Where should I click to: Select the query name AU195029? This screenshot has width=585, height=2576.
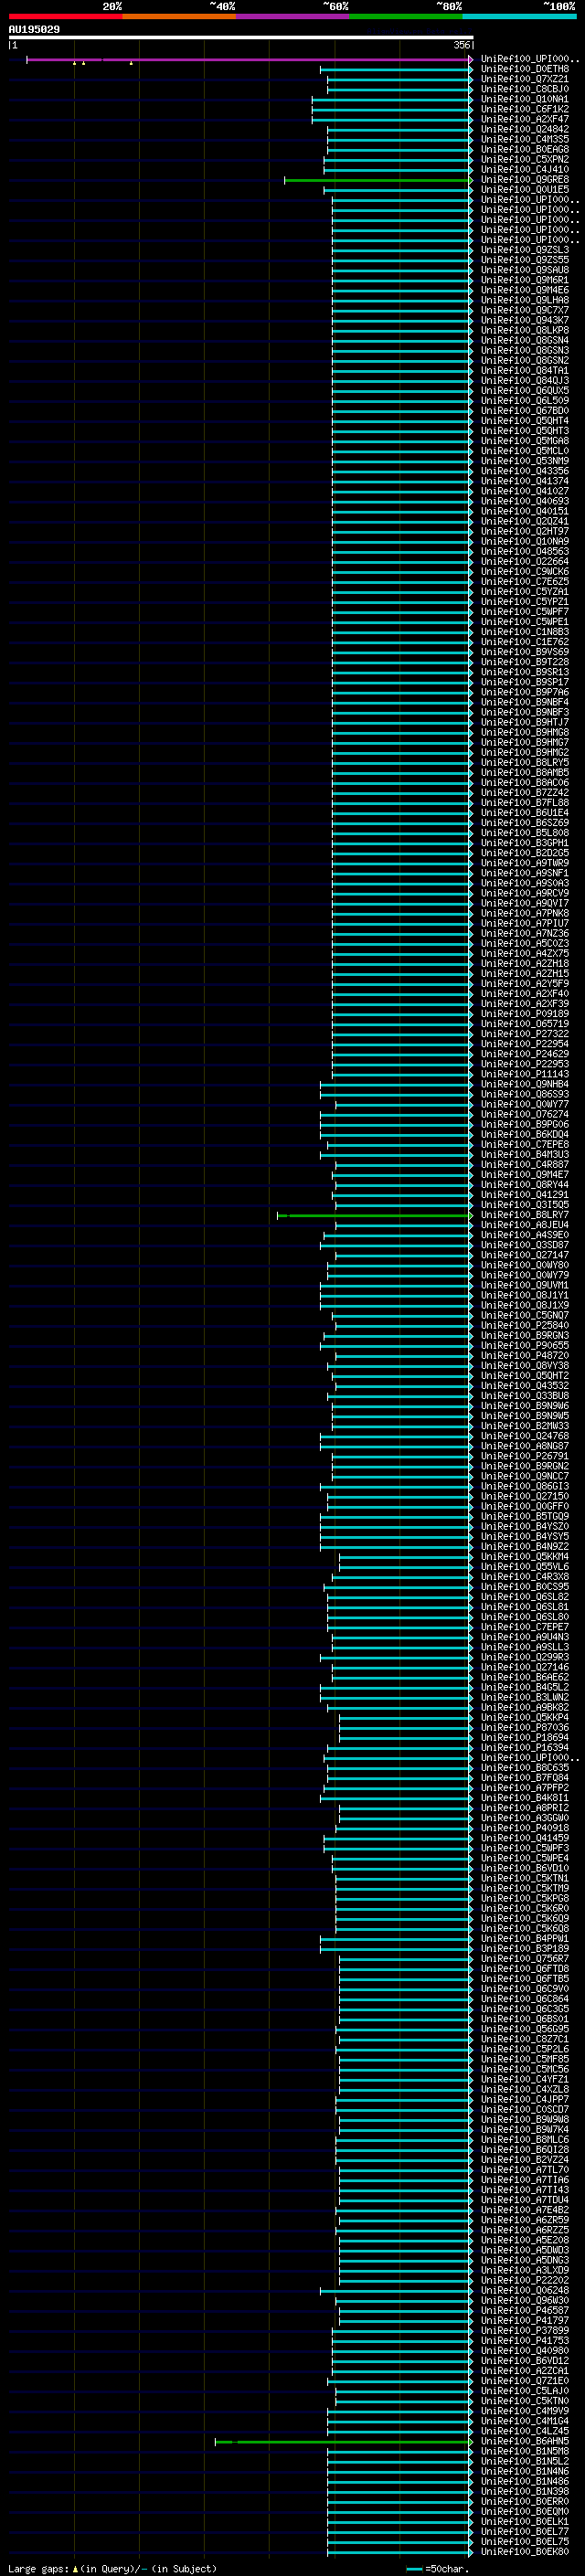[34, 30]
